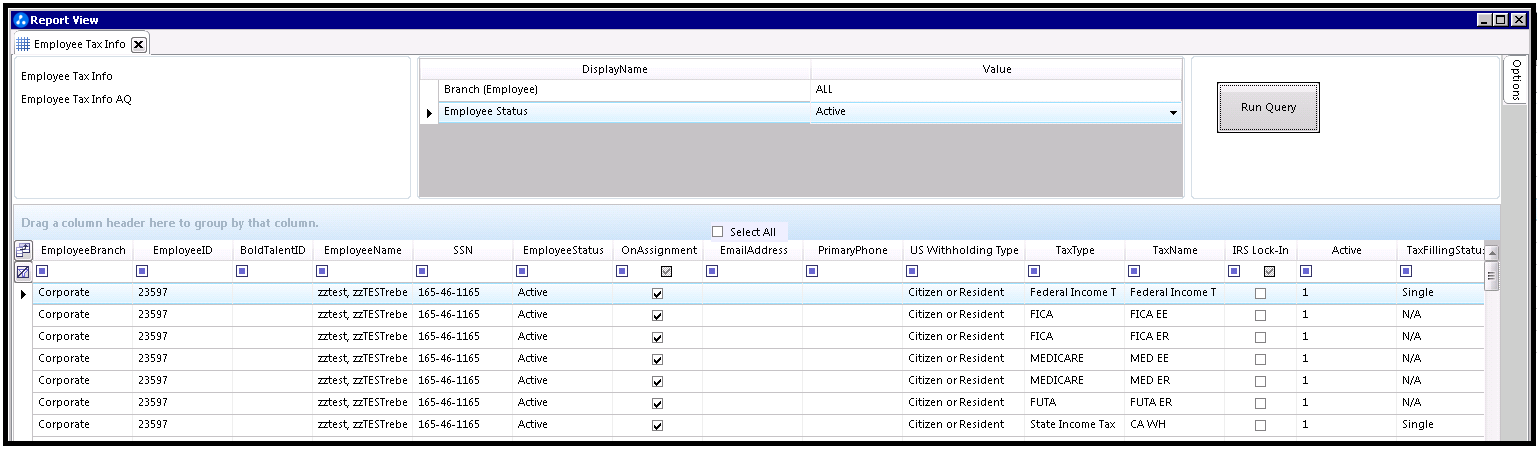Check the Select All checkbox
Viewport: 1539px width, 450px height.
pyautogui.click(x=717, y=232)
